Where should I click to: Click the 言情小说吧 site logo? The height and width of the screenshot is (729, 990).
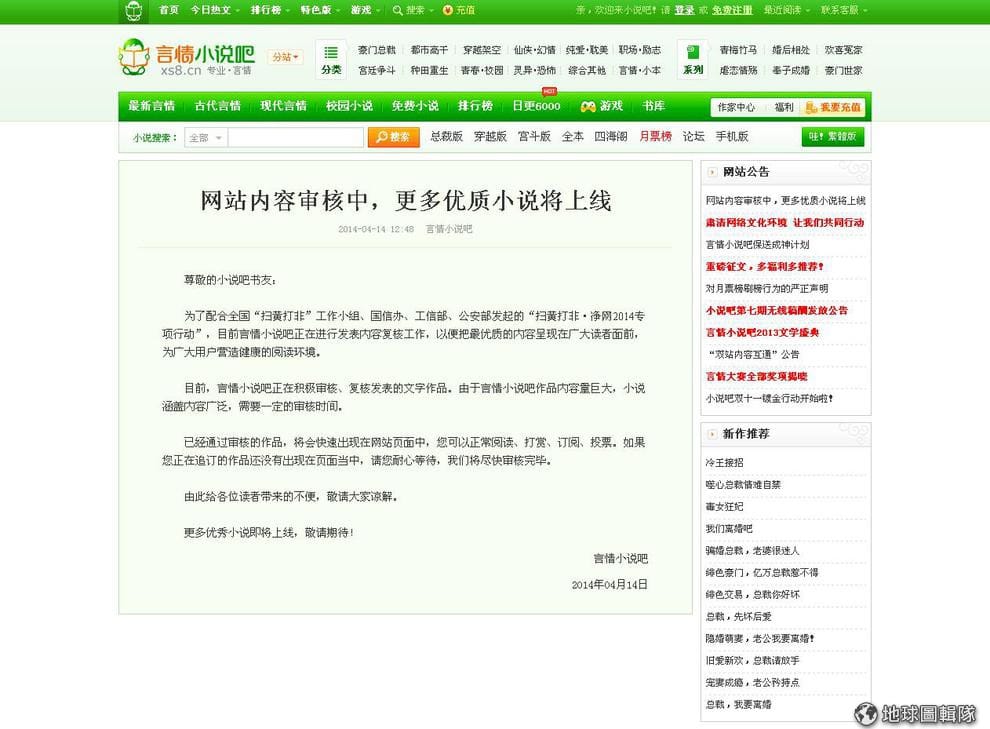click(x=186, y=58)
